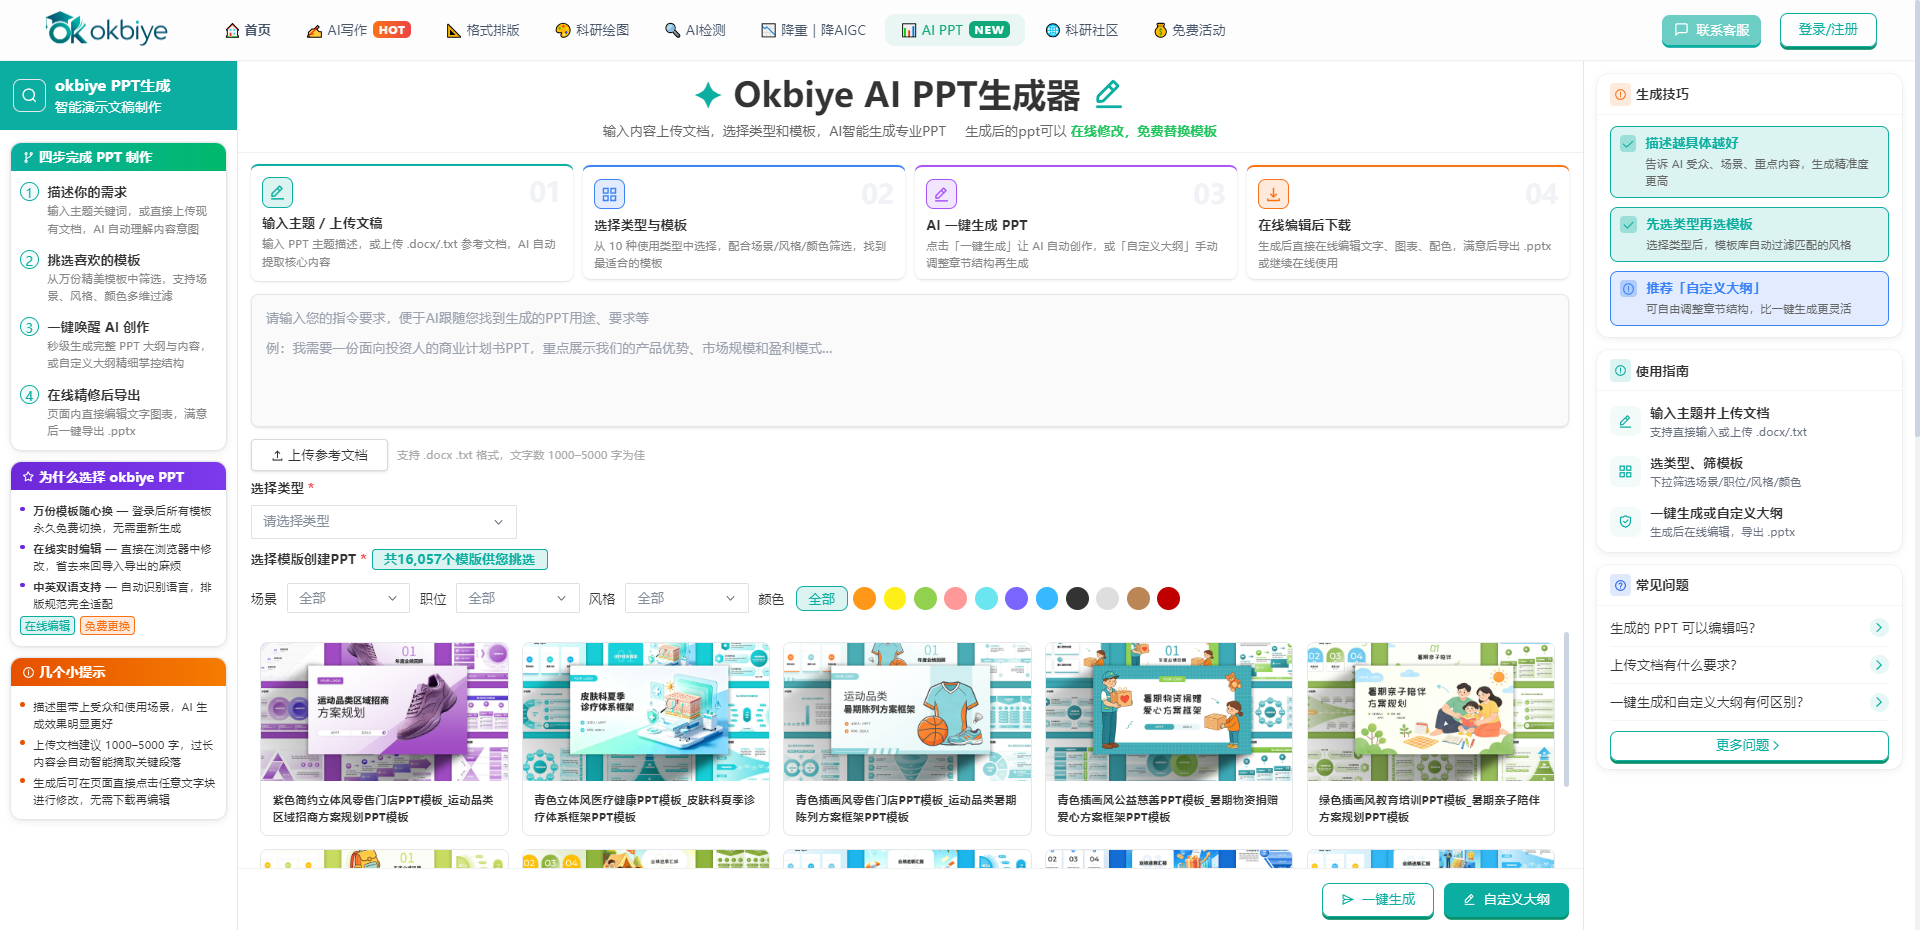1920x930 pixels.
Task: Select the AI PPT nav tab
Action: pyautogui.click(x=954, y=30)
